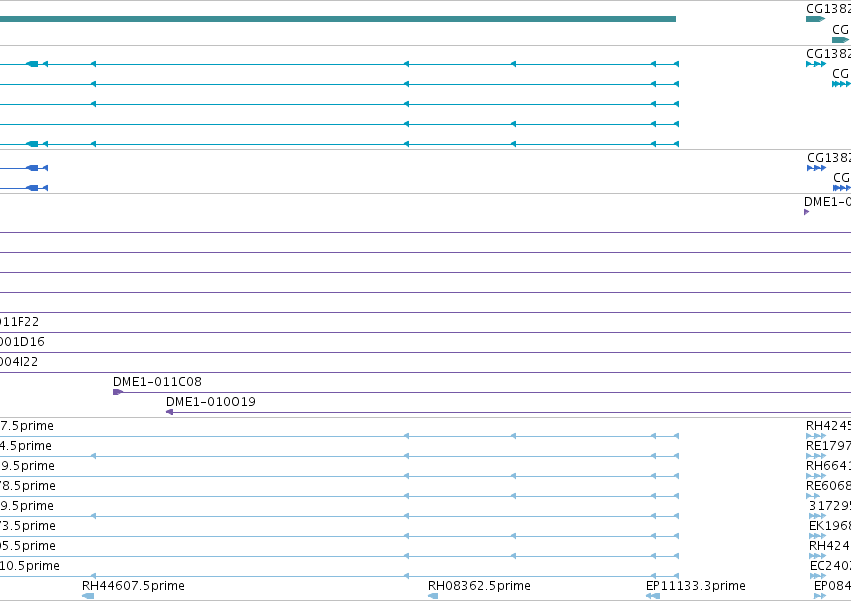Click the clone label ending in 01D16
Image resolution: width=851 pixels, height=601 pixels.
22,342
